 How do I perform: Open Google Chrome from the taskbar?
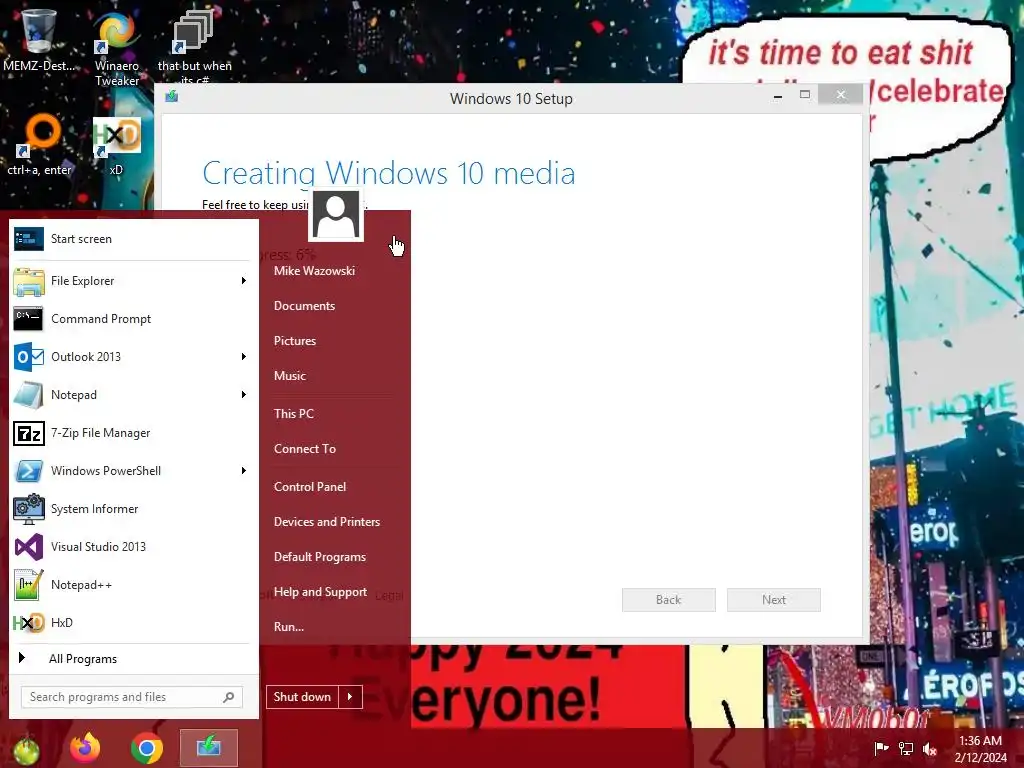pos(146,748)
